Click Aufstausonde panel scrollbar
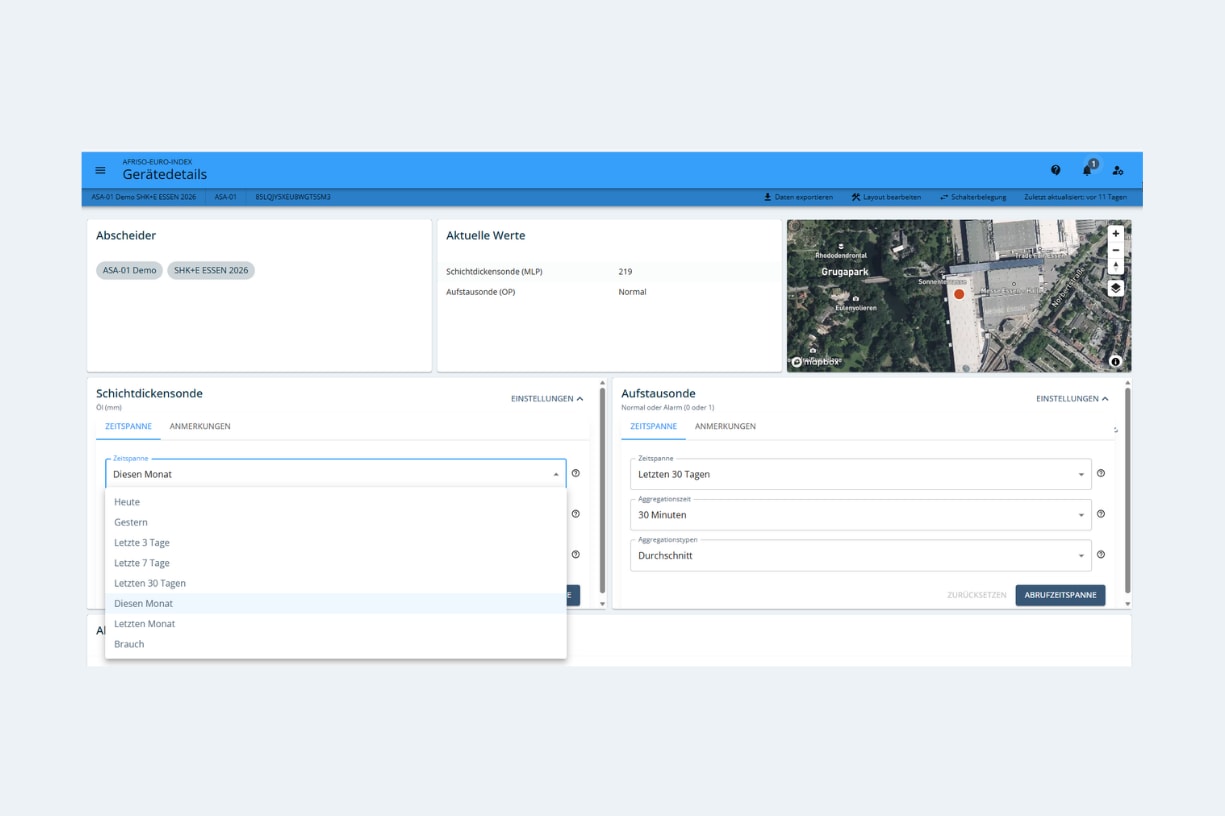The image size is (1225, 816). [x=1127, y=490]
